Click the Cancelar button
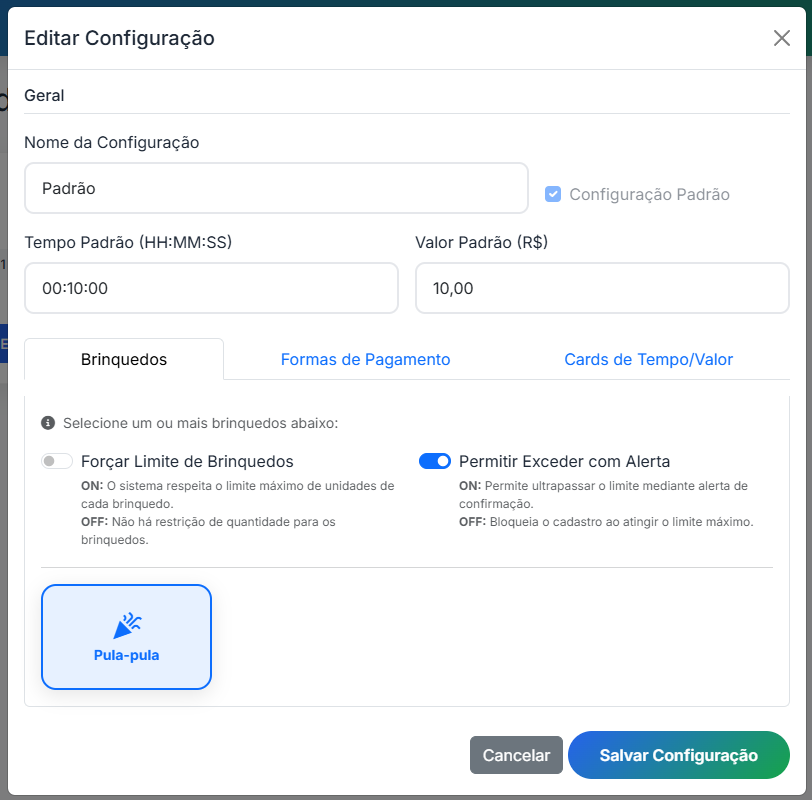Image resolution: width=812 pixels, height=800 pixels. click(x=516, y=755)
